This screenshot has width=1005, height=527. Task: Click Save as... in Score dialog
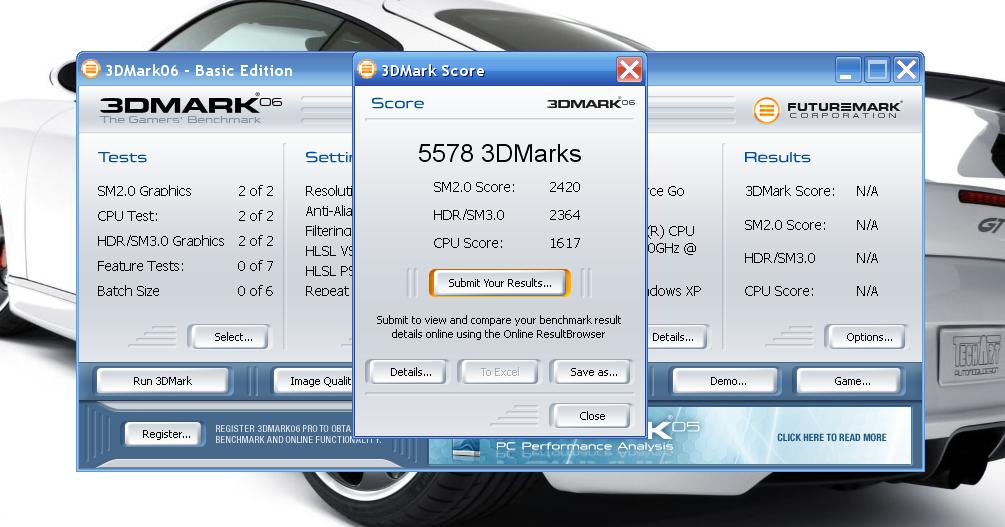(594, 372)
